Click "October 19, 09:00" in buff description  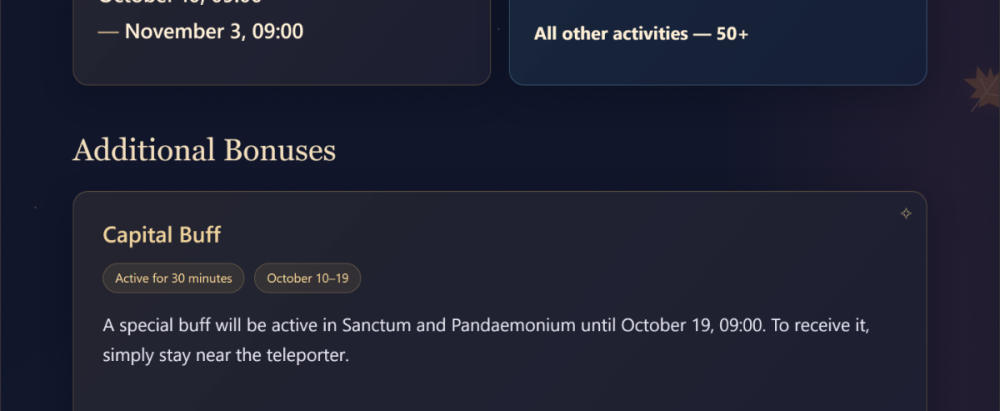point(691,325)
